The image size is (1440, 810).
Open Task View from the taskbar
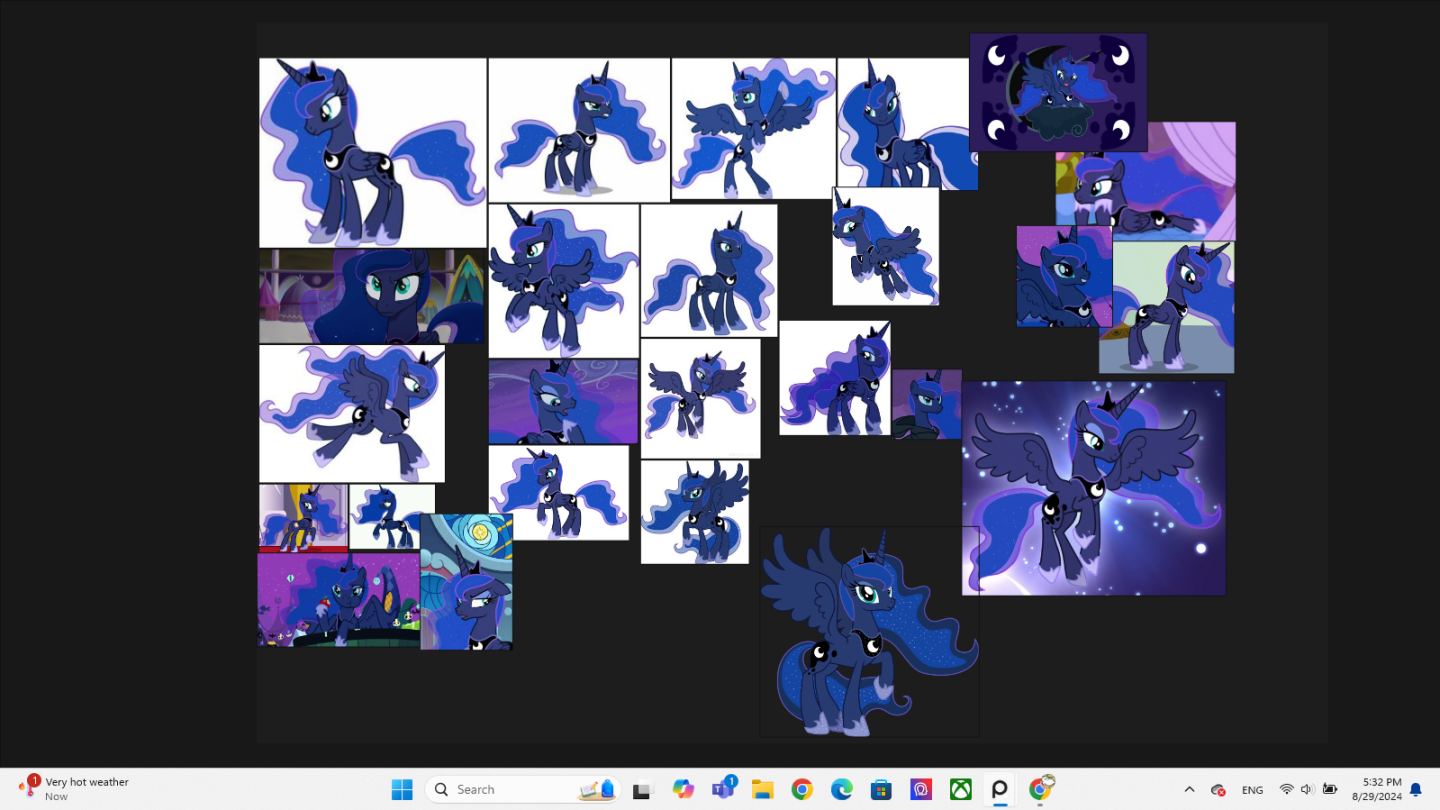[x=642, y=789]
